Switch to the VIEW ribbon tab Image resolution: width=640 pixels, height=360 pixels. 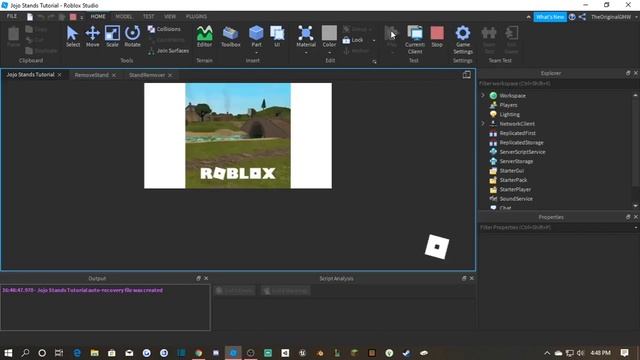170,17
